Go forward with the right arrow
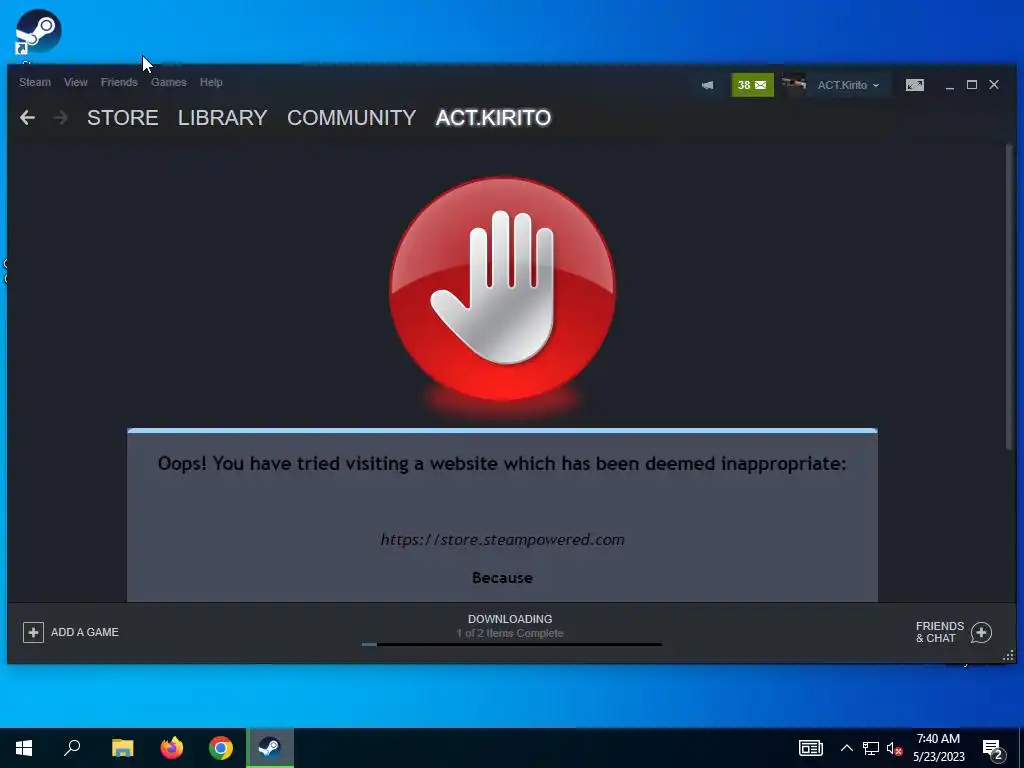 (60, 118)
